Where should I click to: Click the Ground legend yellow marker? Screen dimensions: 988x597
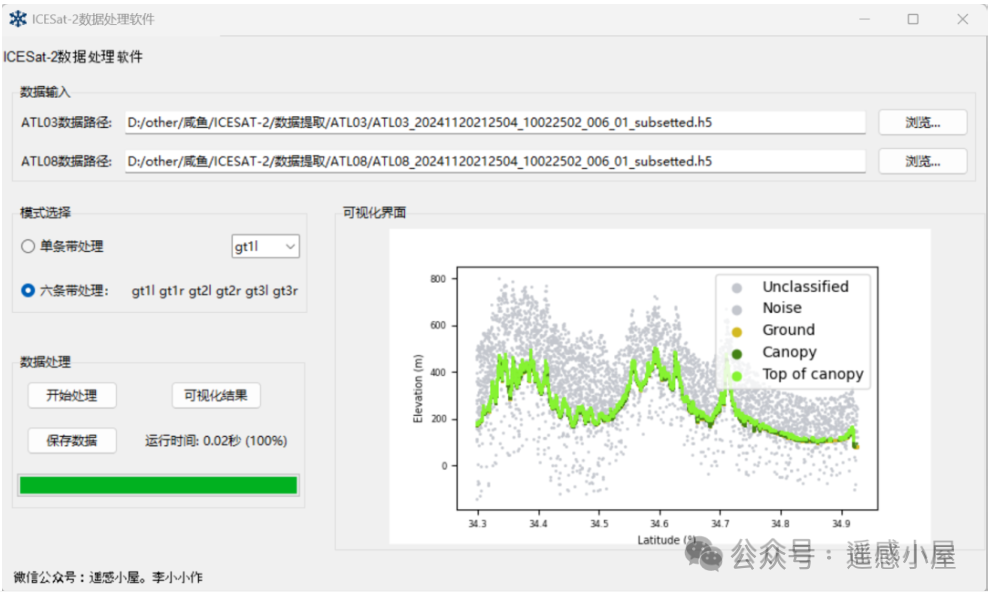[x=737, y=332]
